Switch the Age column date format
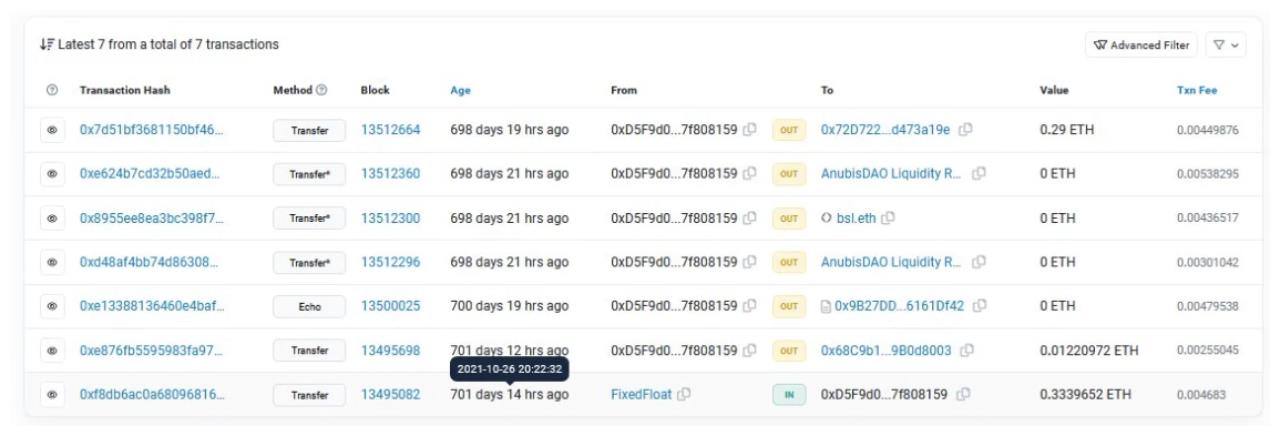Screen dimensions: 1276x434 click(460, 90)
